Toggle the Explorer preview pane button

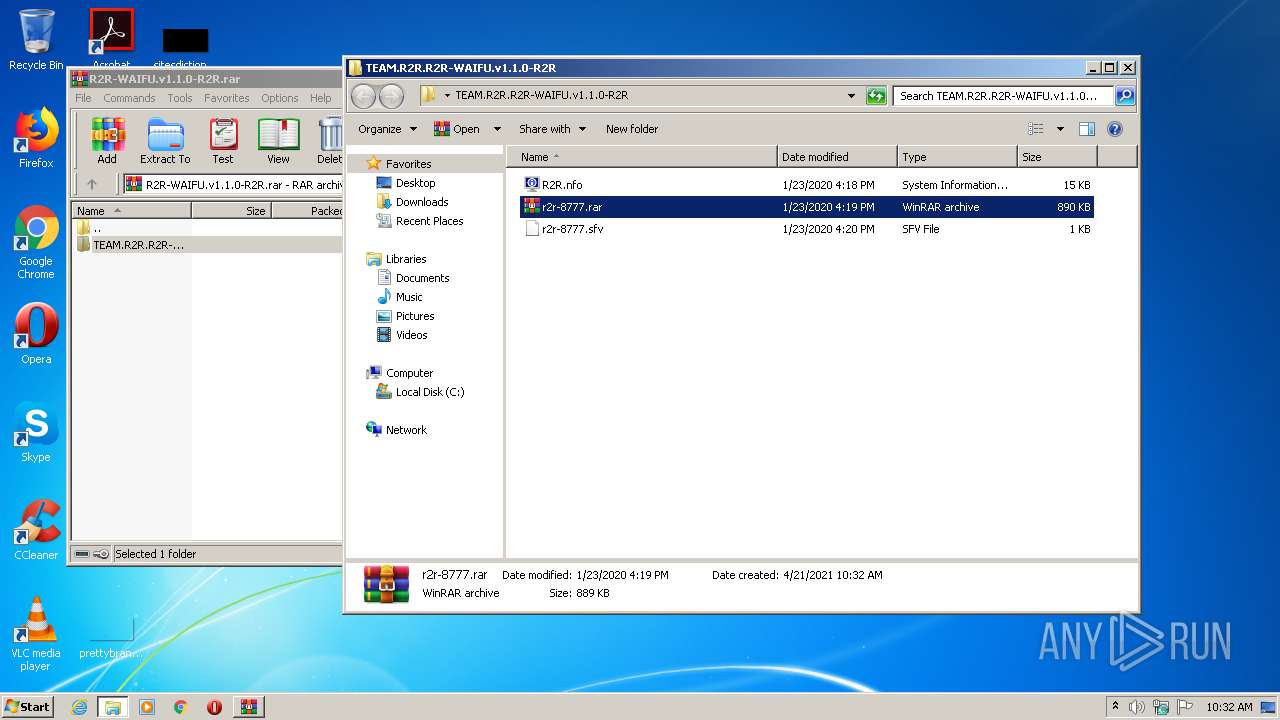click(x=1087, y=129)
